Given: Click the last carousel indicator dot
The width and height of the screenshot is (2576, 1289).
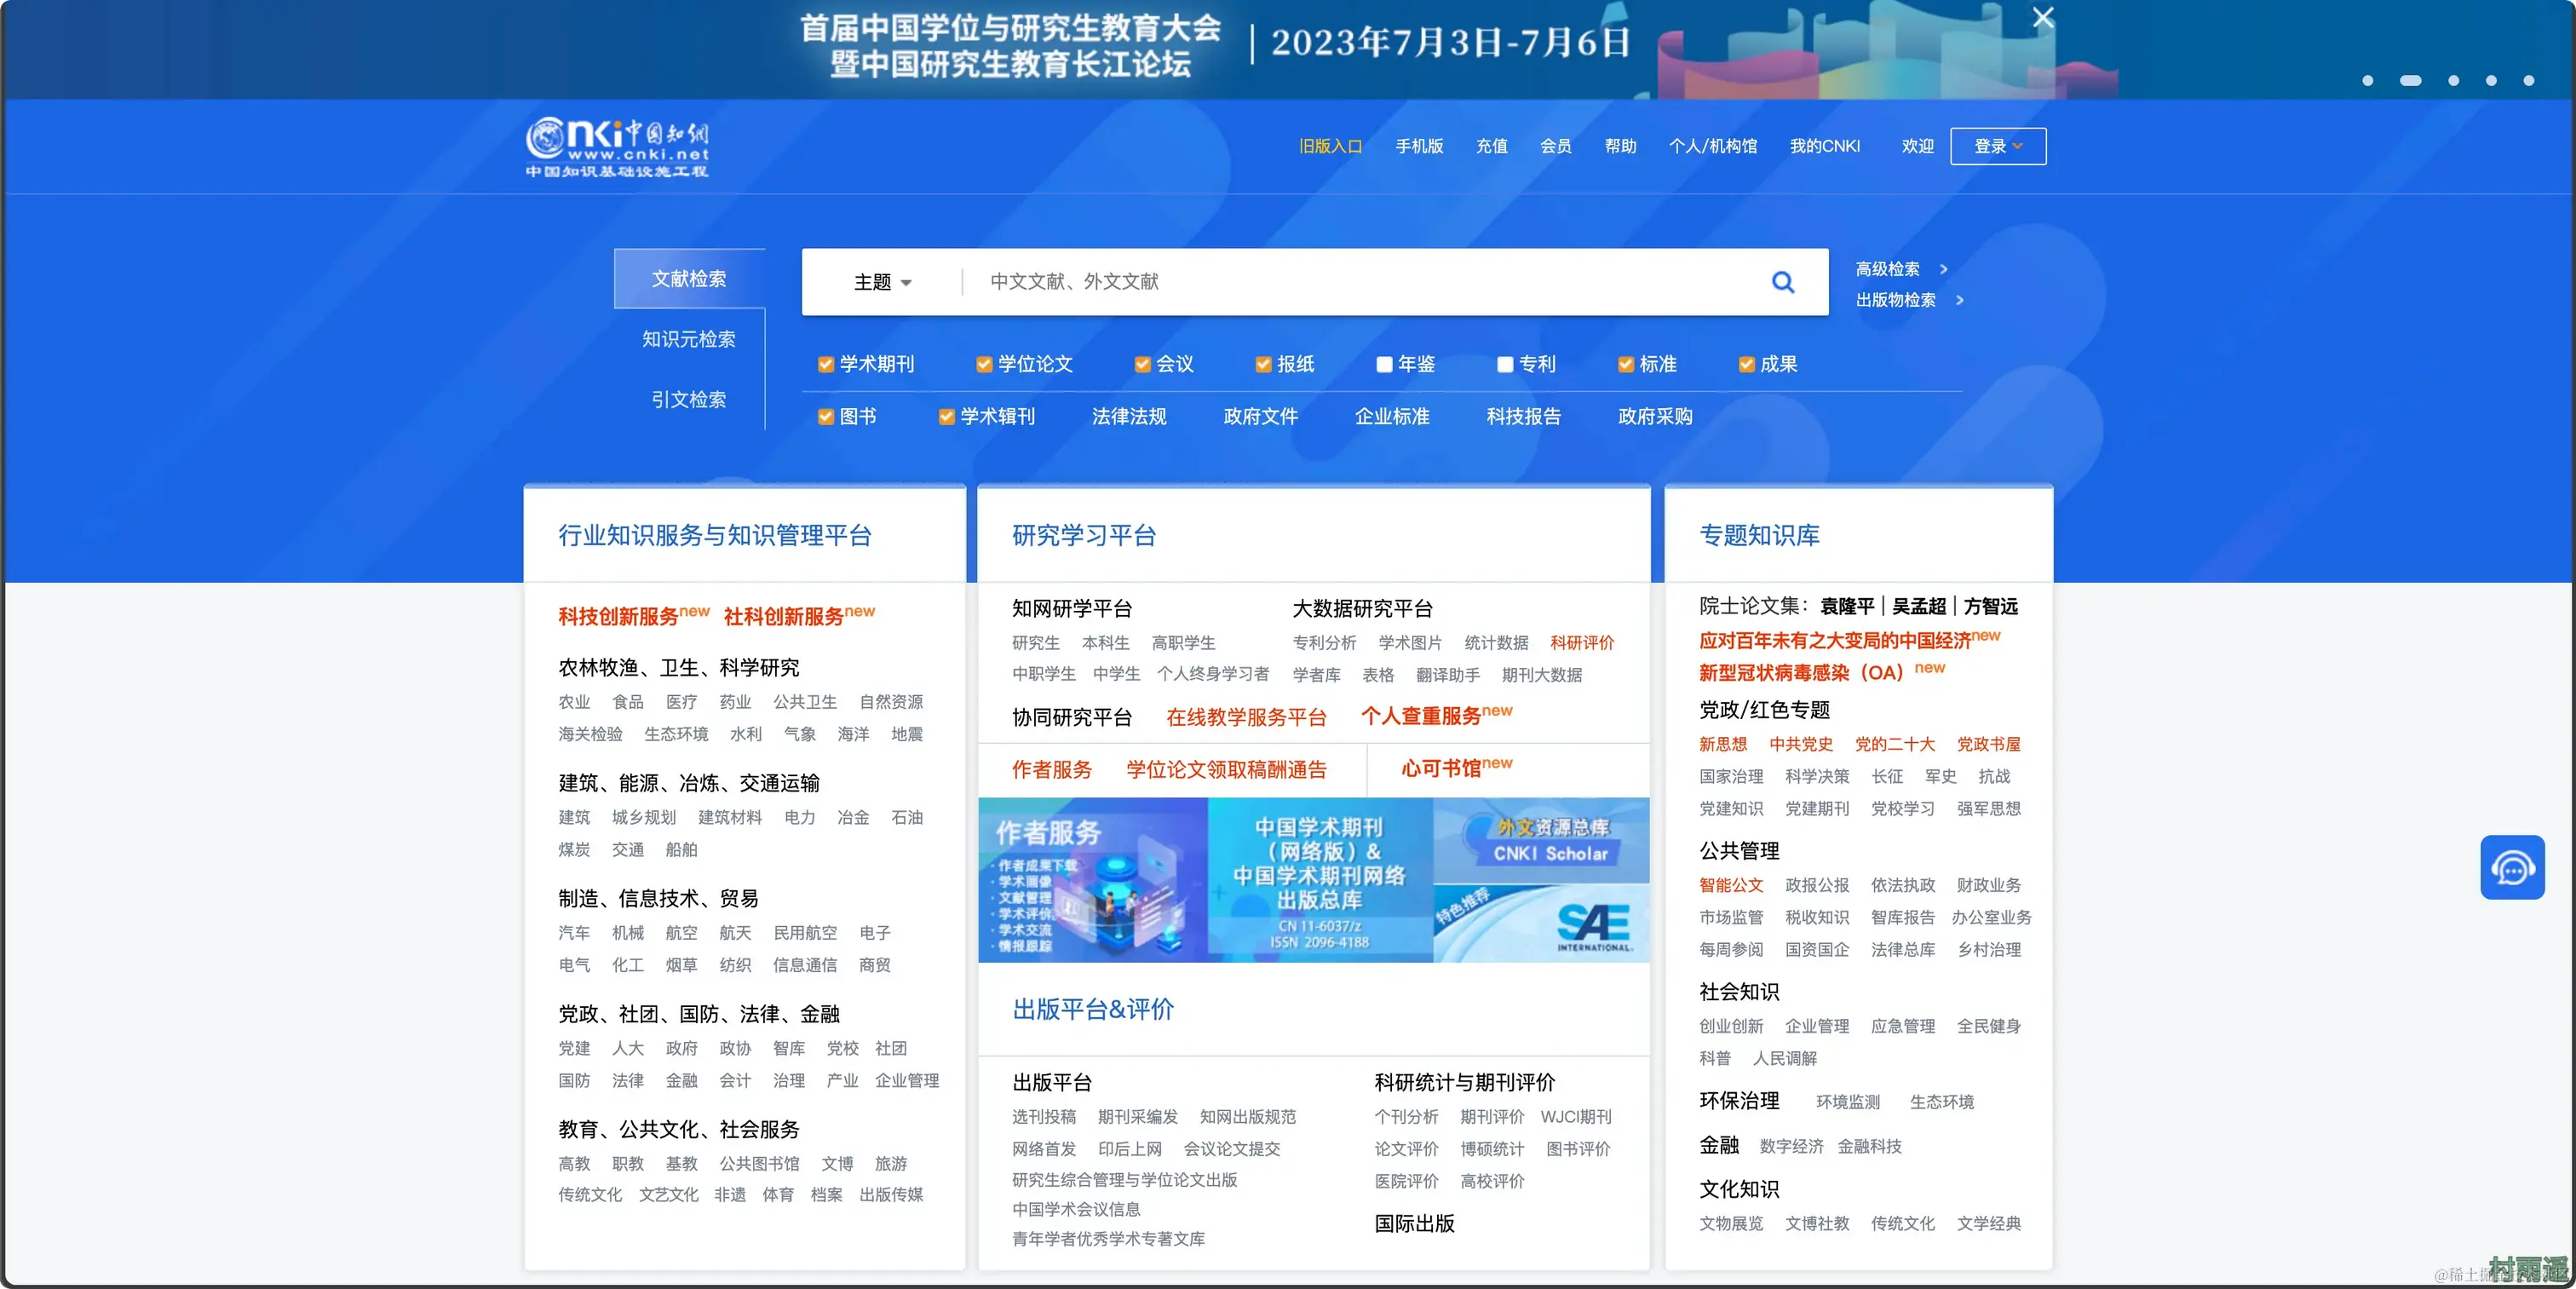Looking at the screenshot, I should 2528,81.
